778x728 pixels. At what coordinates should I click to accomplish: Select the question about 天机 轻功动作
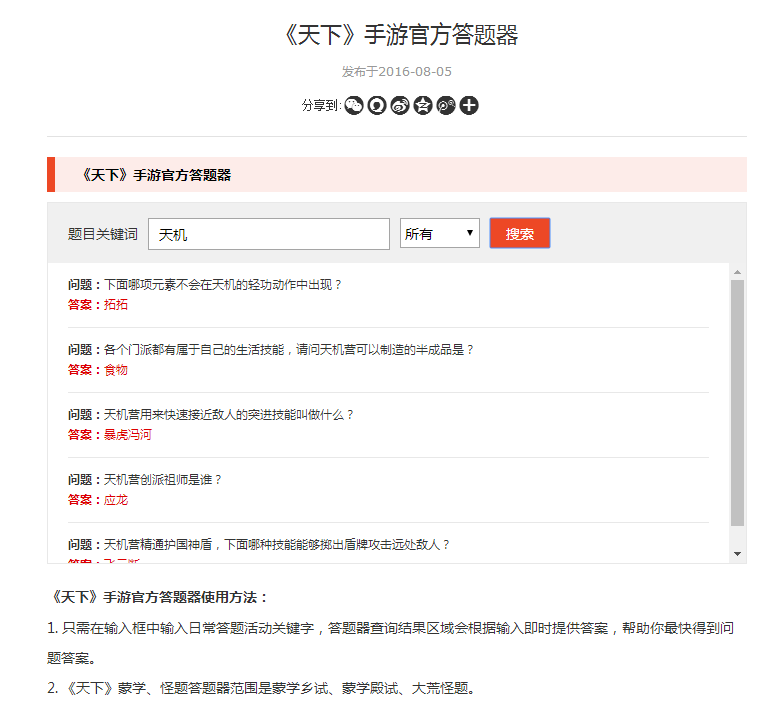point(223,284)
